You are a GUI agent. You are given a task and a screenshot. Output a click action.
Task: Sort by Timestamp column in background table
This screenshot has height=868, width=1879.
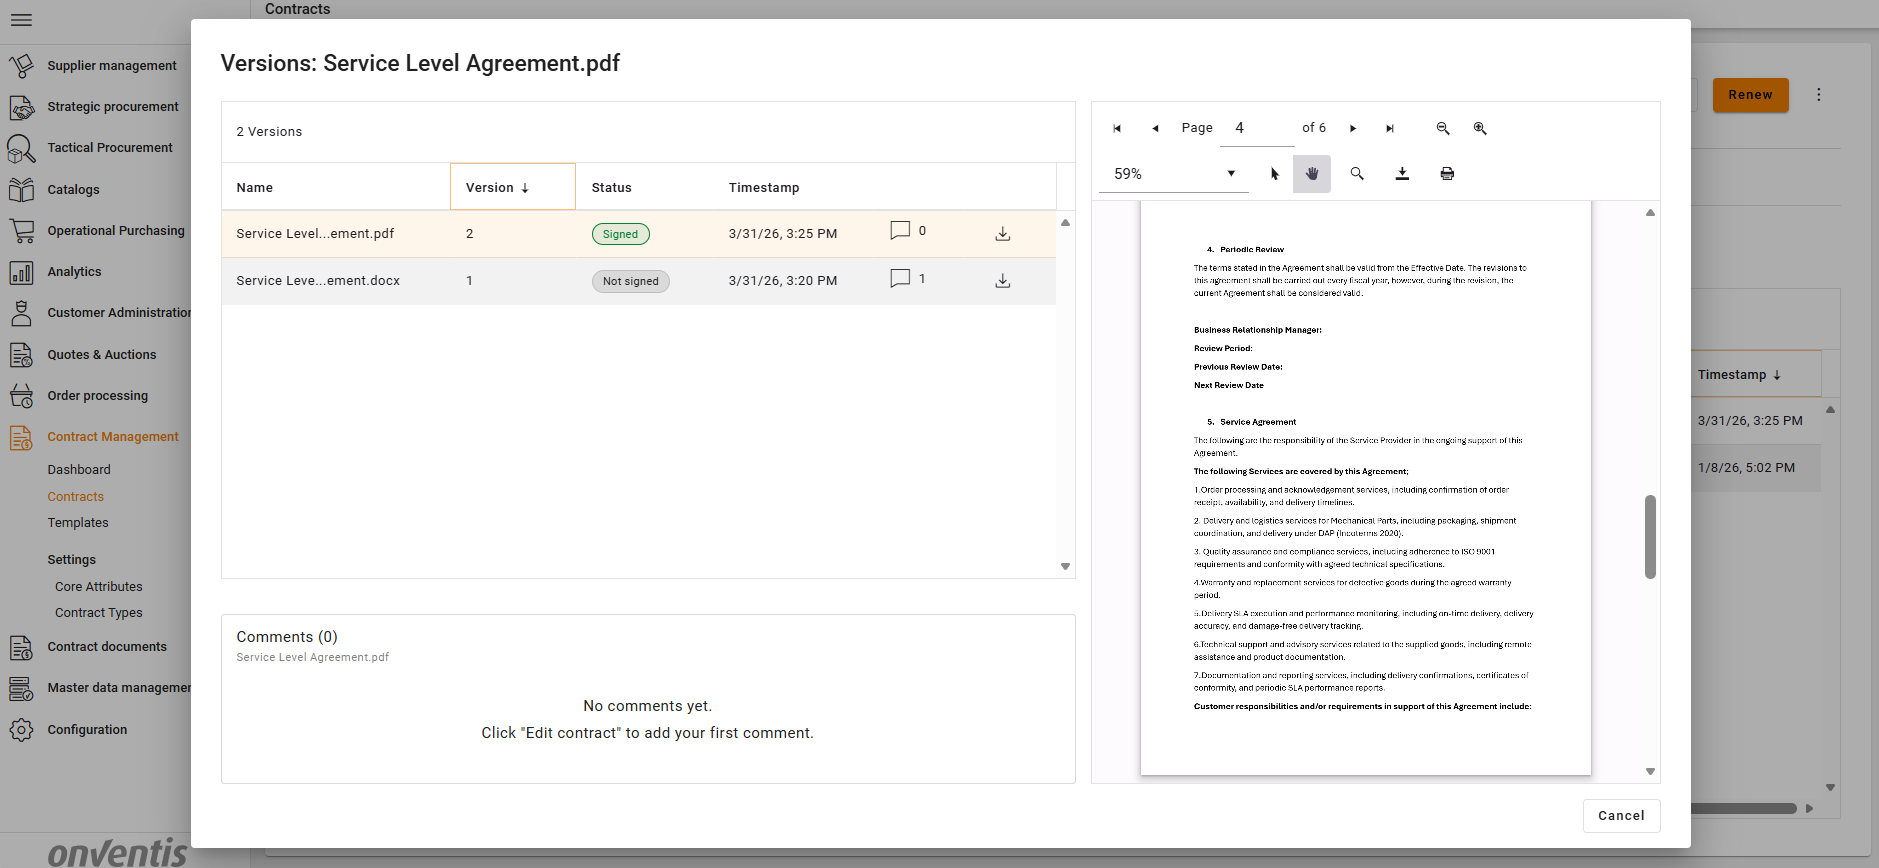pyautogui.click(x=1739, y=375)
